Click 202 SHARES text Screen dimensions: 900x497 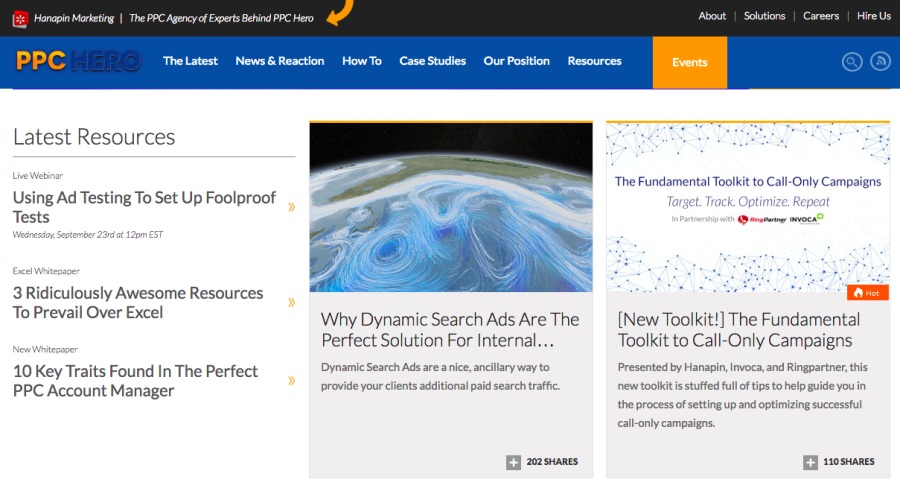pyautogui.click(x=552, y=462)
